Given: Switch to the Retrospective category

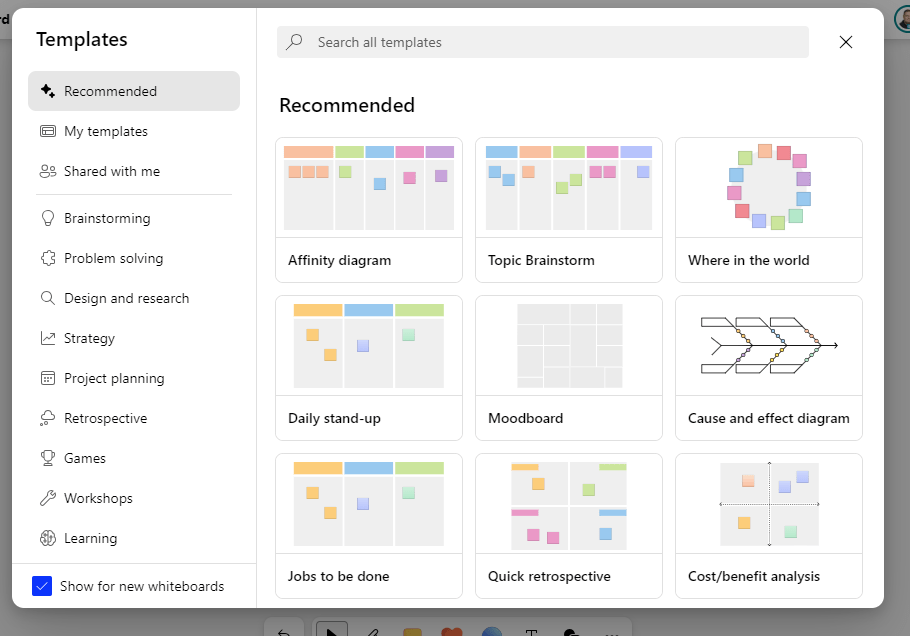Looking at the screenshot, I should (105, 418).
